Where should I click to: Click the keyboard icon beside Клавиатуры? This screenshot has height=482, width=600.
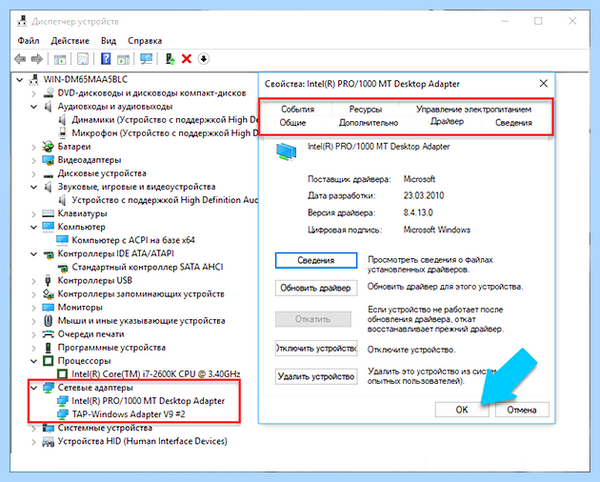pos(48,213)
